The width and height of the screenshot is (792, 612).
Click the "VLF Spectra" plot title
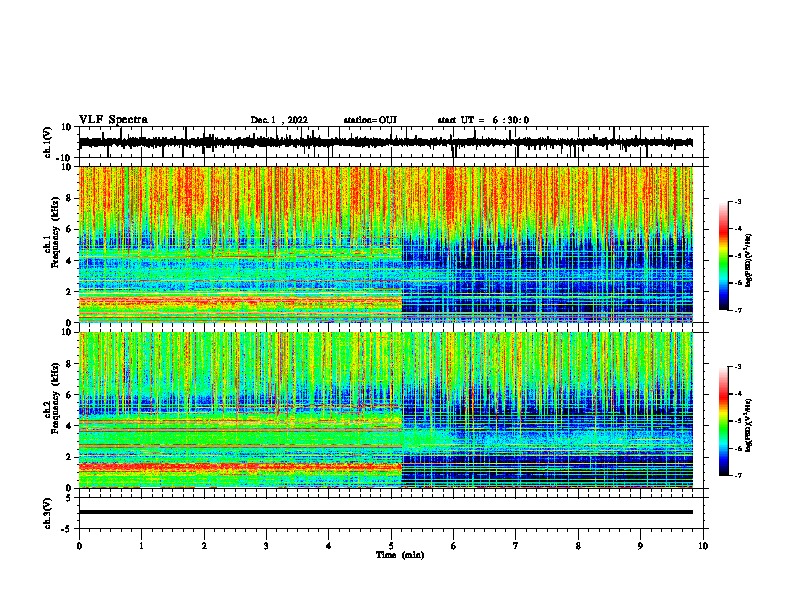tap(113, 120)
